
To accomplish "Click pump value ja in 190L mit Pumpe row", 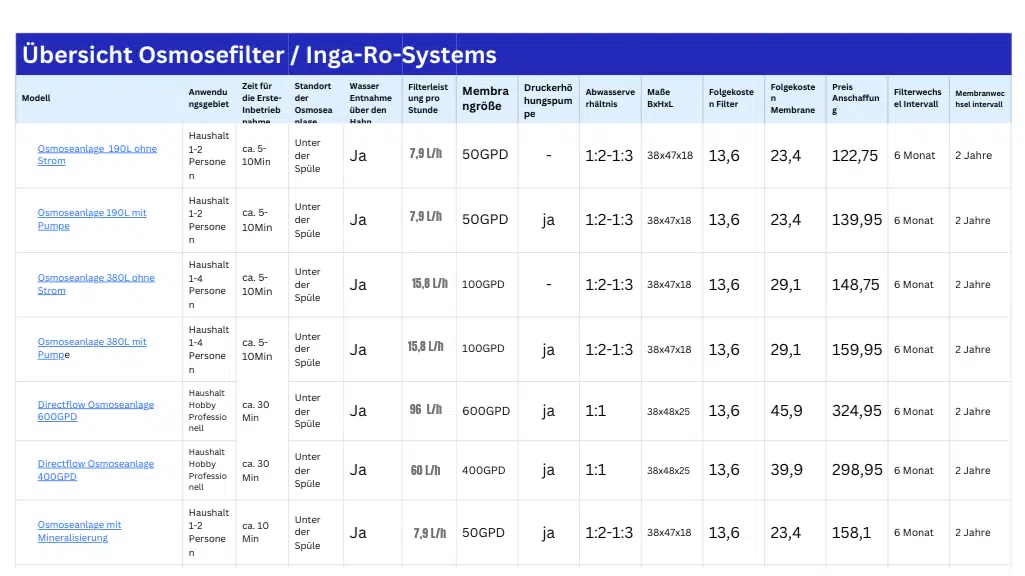I will [x=548, y=220].
